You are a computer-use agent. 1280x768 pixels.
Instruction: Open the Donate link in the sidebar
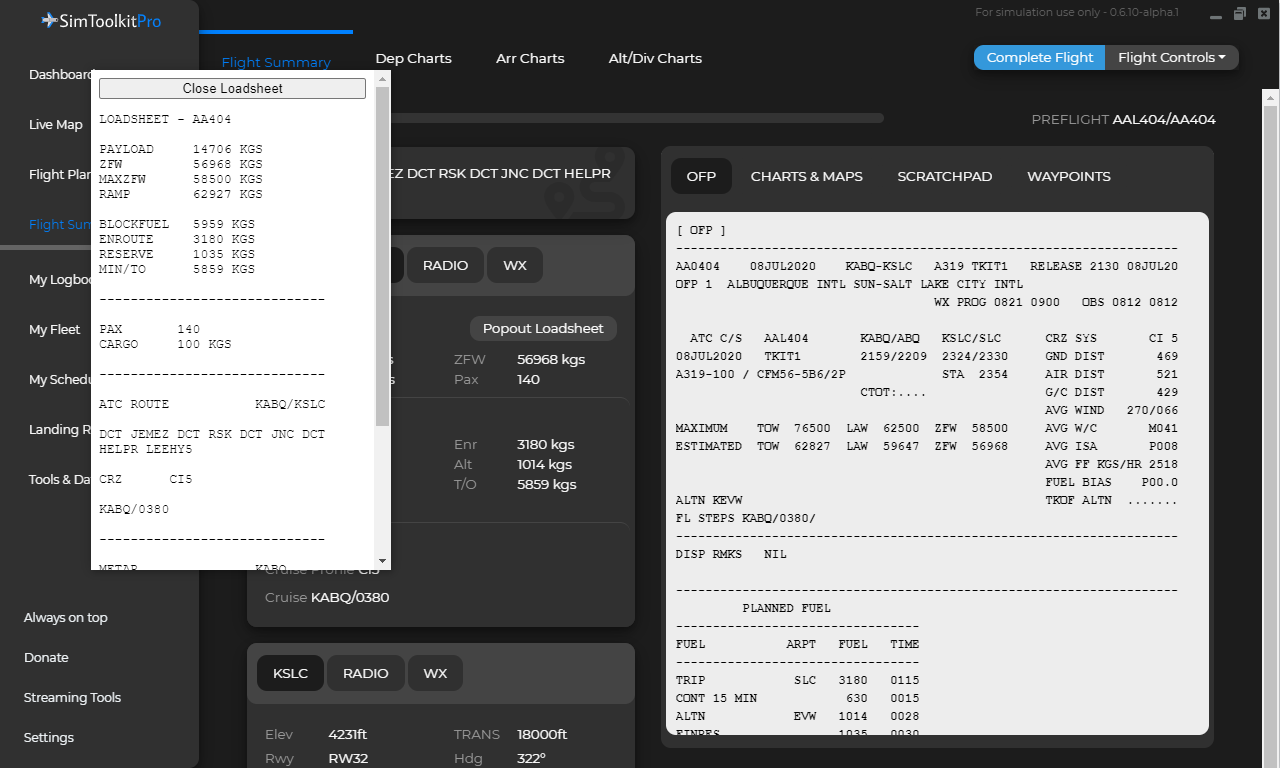[46, 658]
